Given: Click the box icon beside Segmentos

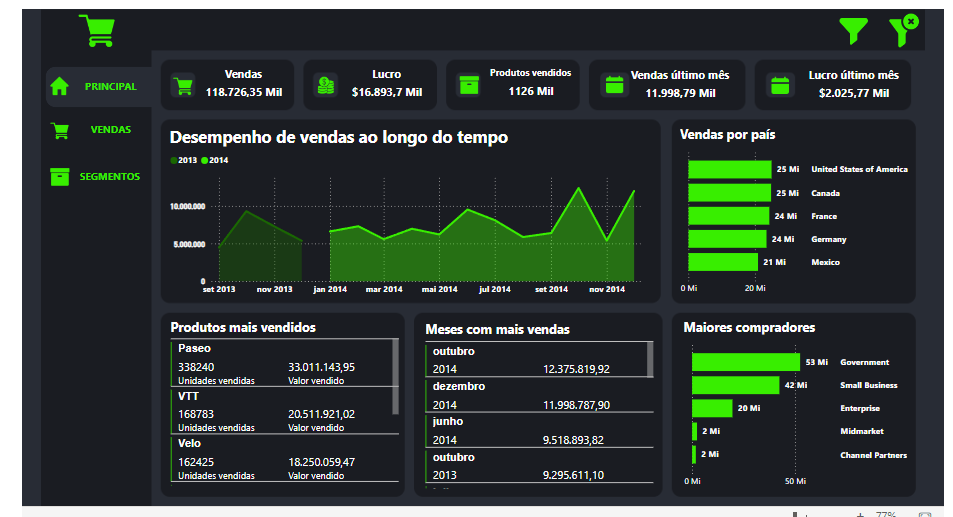Looking at the screenshot, I should 60,177.
